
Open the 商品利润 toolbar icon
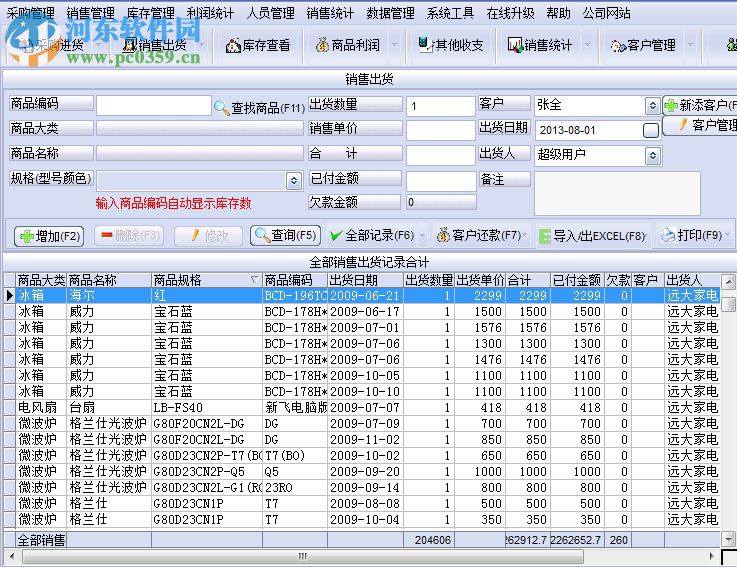349,45
